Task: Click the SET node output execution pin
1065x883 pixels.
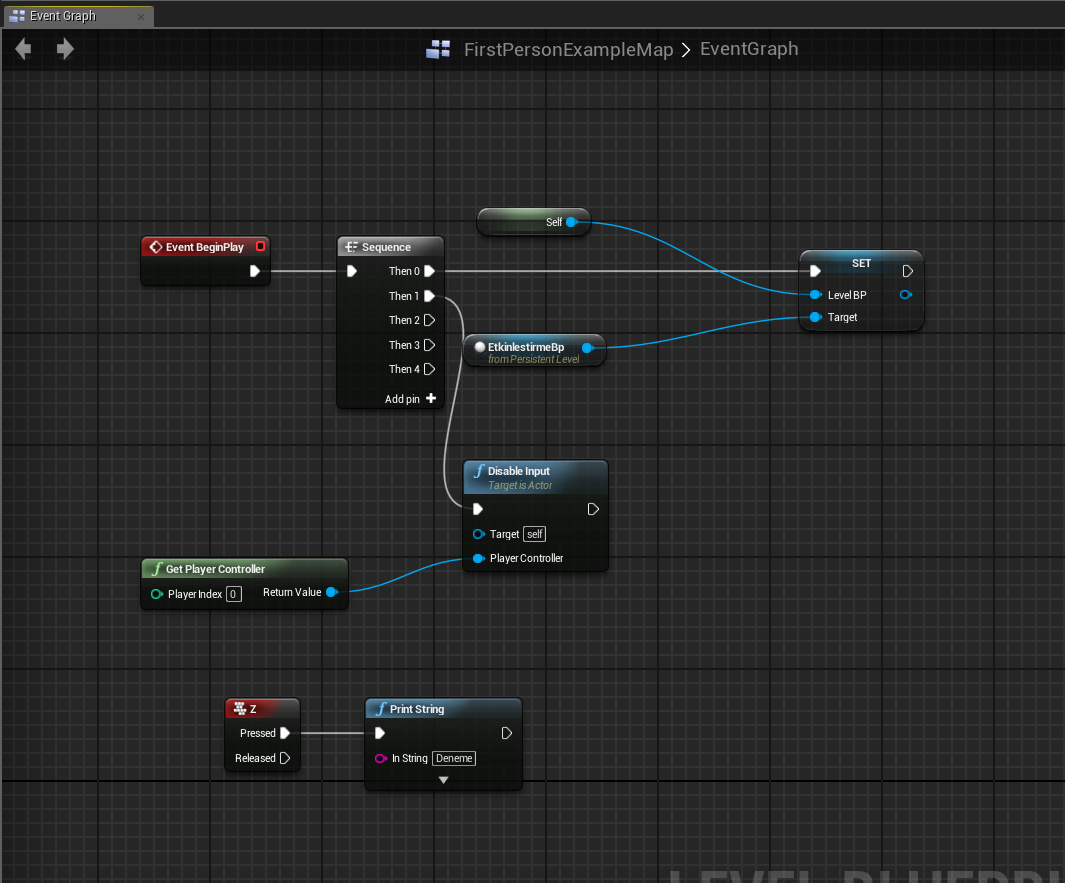Action: (x=907, y=271)
